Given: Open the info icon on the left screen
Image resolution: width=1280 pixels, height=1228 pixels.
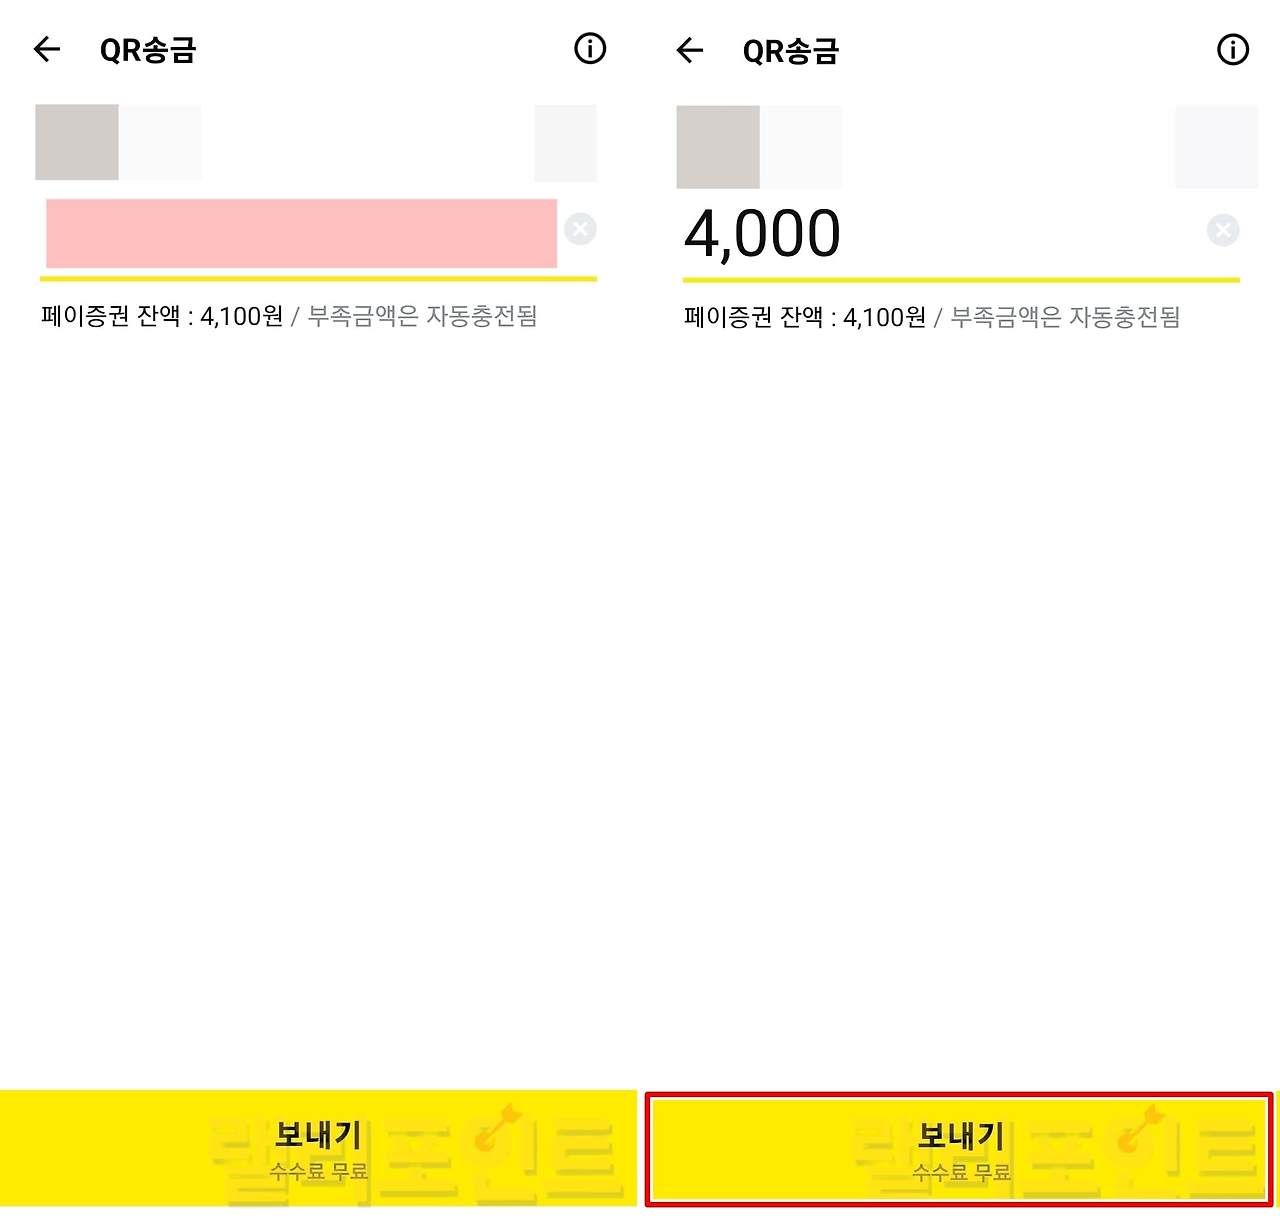Looking at the screenshot, I should coord(590,48).
